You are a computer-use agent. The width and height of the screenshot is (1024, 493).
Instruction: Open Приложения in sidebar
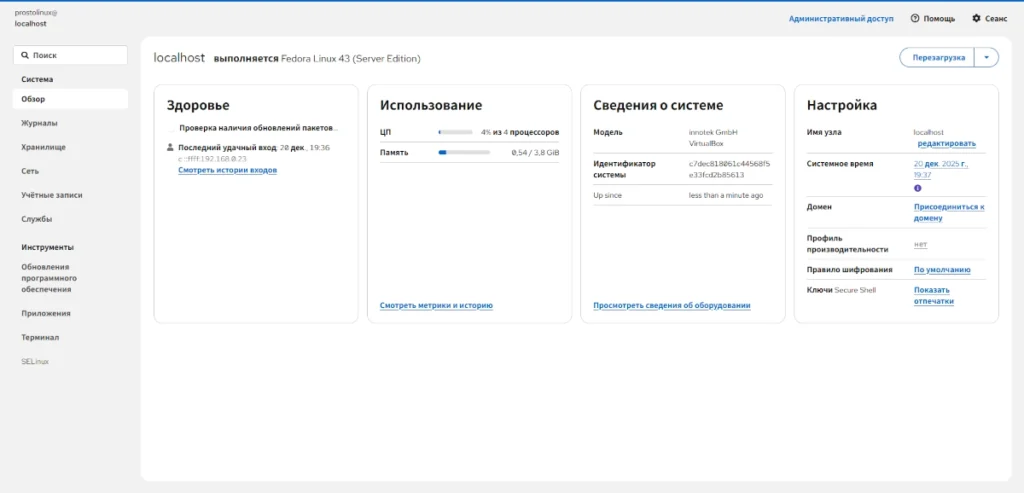(70, 313)
